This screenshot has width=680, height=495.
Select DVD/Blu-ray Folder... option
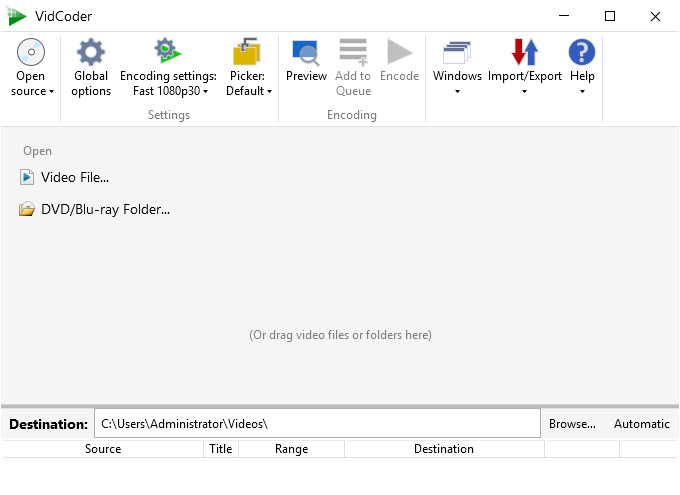point(105,210)
